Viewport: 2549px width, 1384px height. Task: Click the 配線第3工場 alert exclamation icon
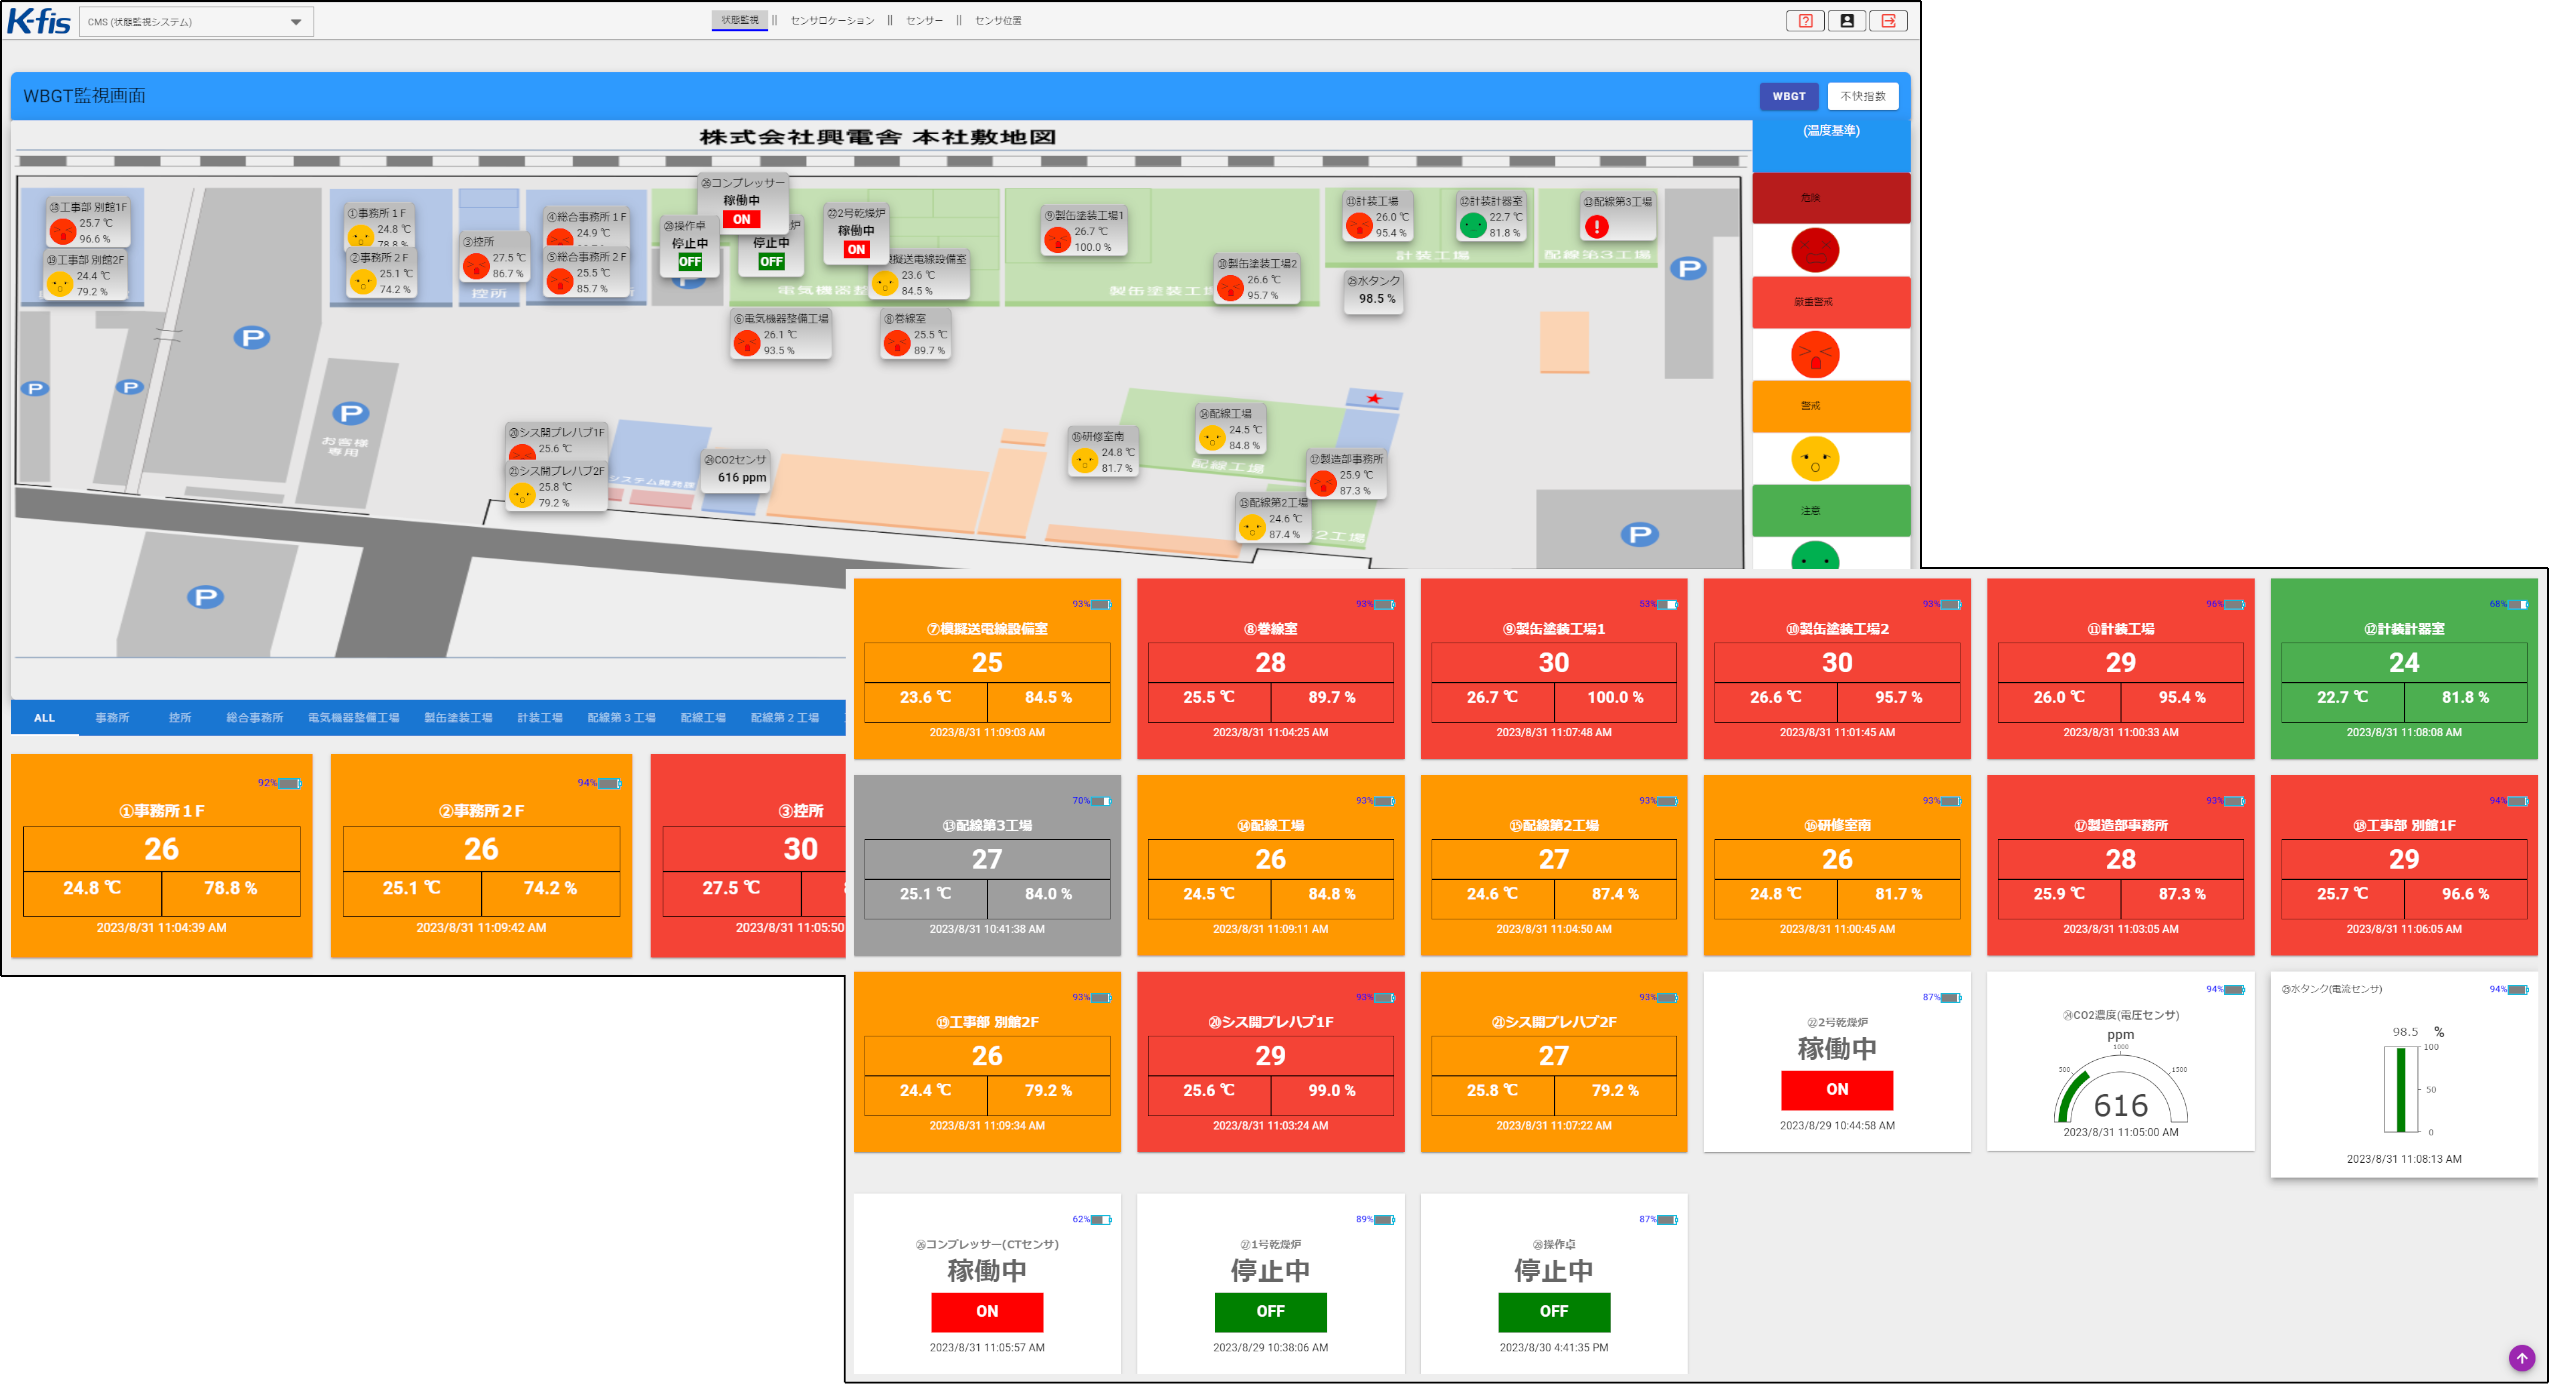1597,227
